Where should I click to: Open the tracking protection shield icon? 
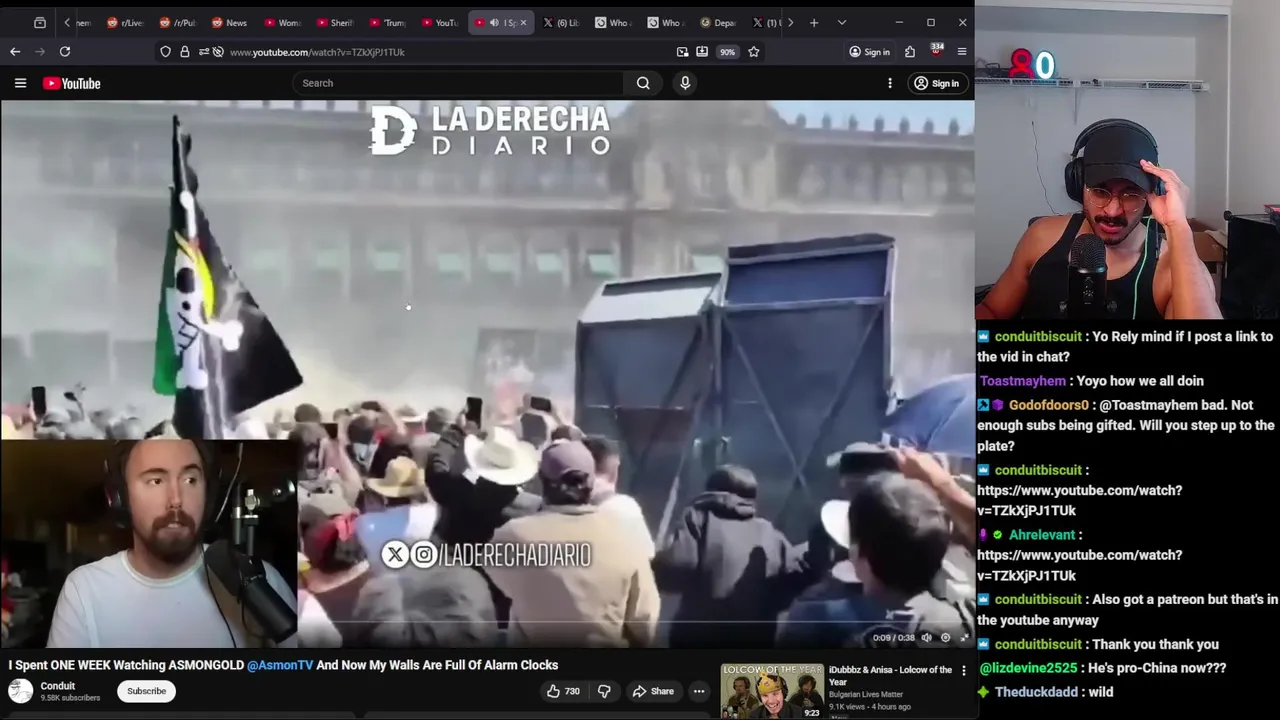165,52
